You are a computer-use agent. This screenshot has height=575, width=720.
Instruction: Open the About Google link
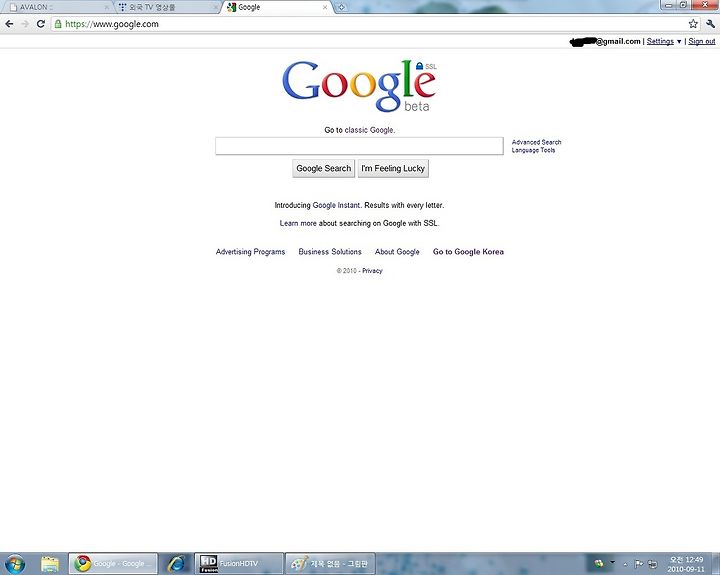click(x=397, y=252)
